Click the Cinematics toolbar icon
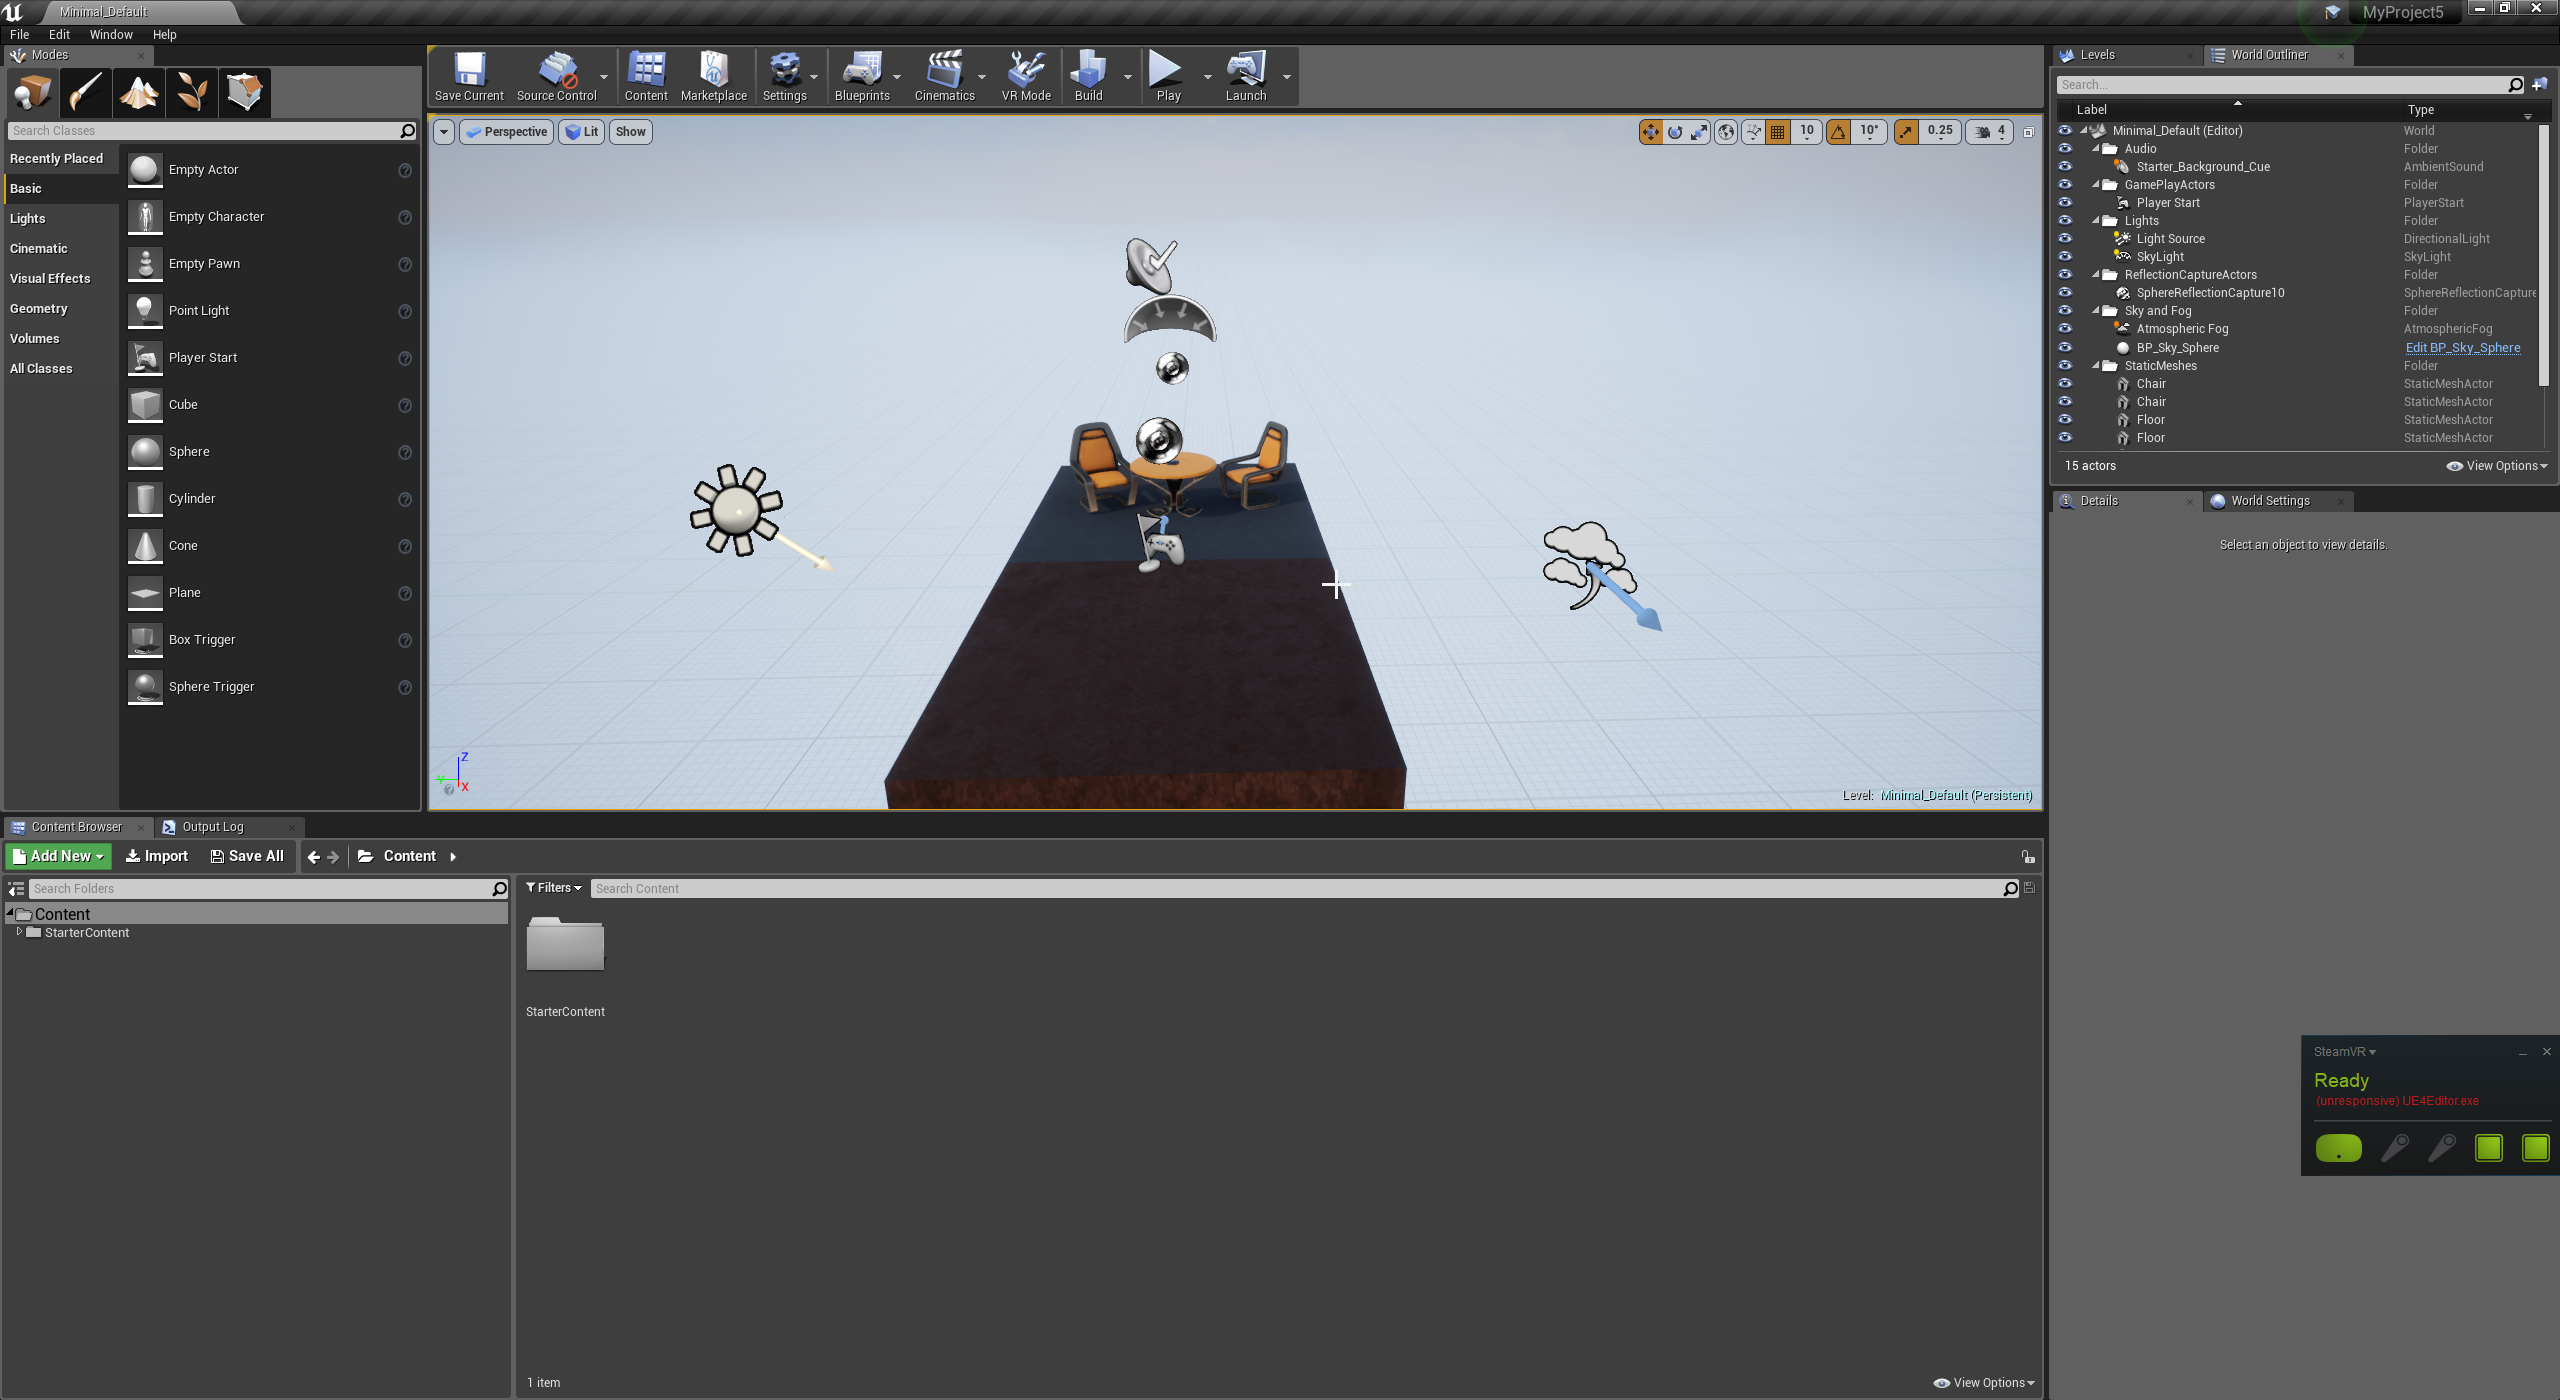Image resolution: width=2560 pixels, height=1400 pixels. pos(944,75)
